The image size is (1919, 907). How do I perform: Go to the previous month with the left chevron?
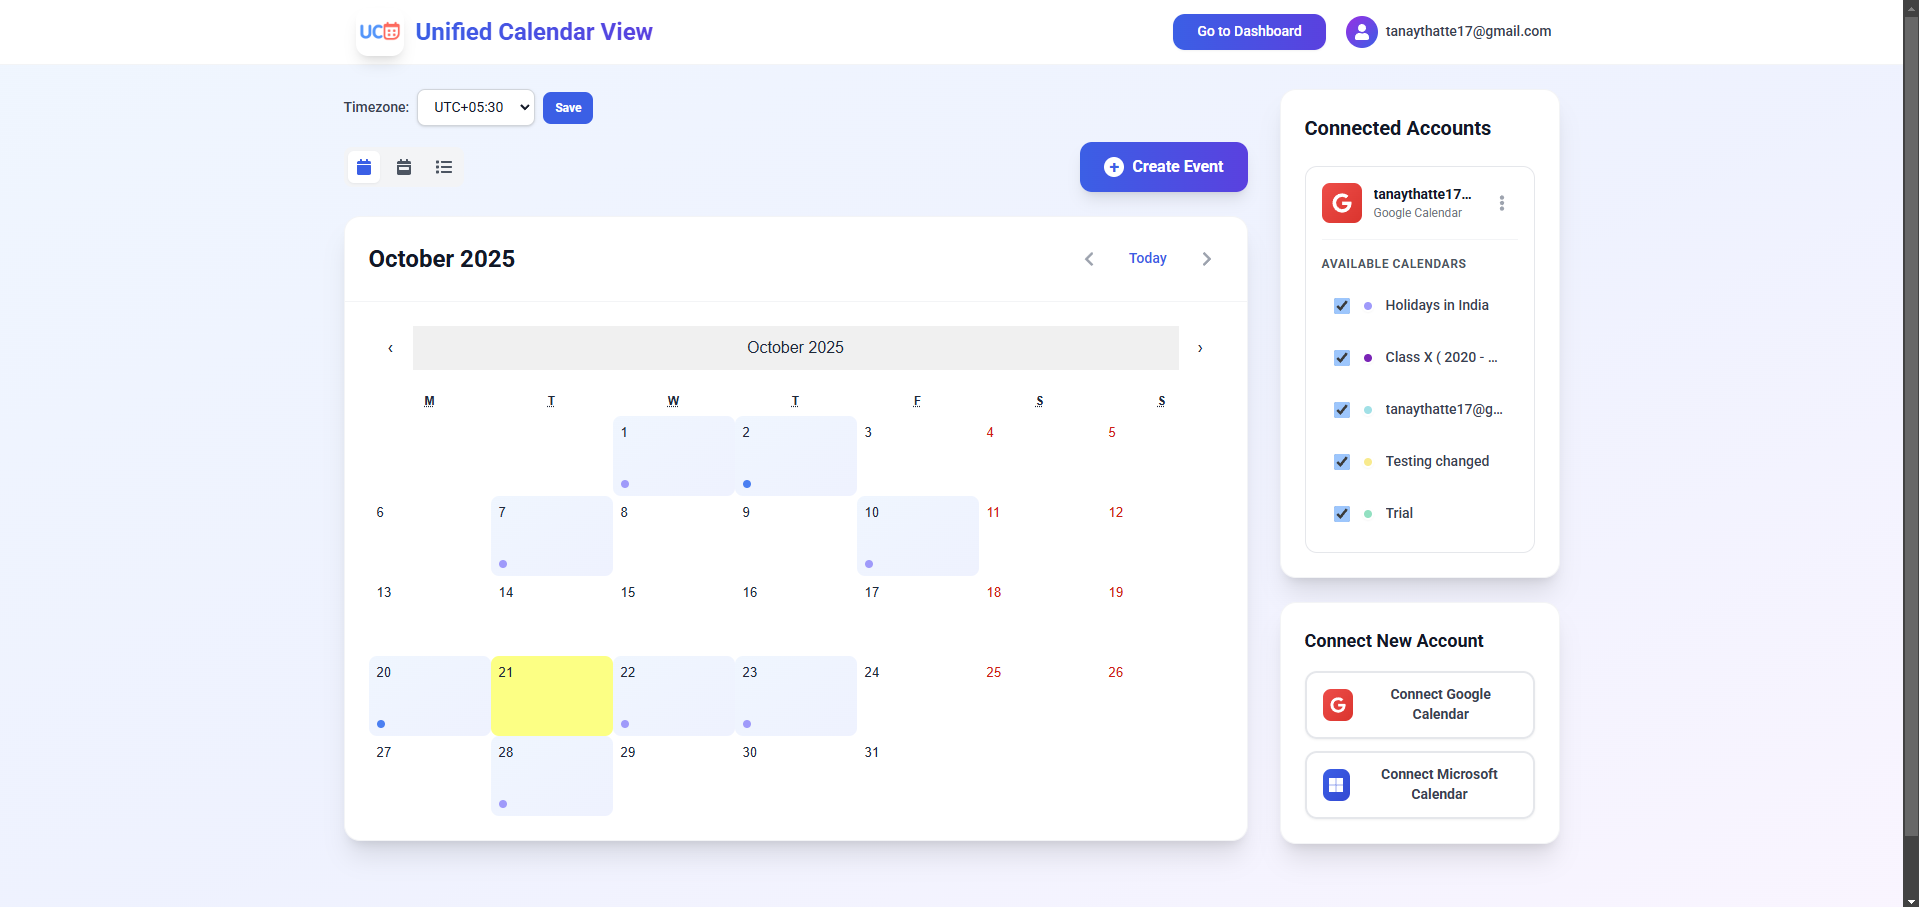tap(1089, 258)
